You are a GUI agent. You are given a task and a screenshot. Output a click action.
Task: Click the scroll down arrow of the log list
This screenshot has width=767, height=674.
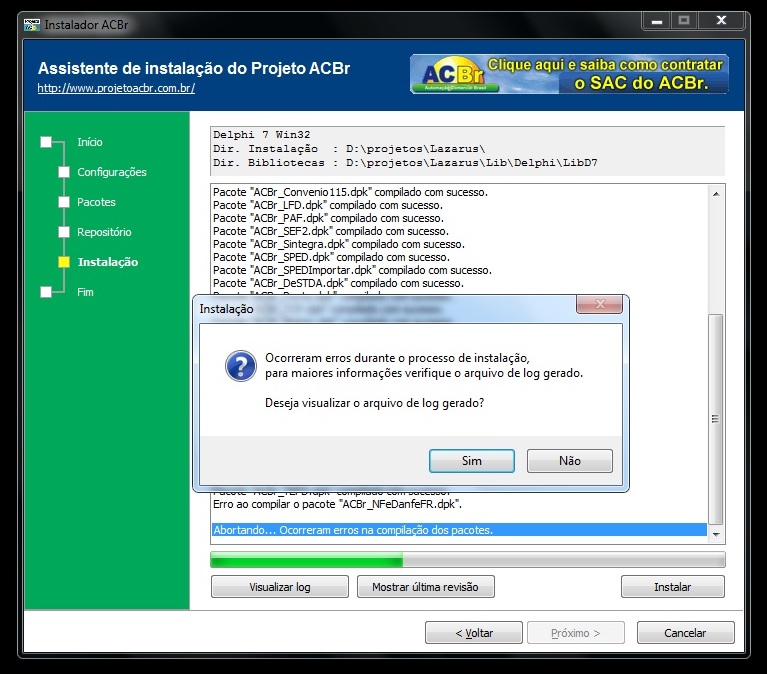pos(716,535)
